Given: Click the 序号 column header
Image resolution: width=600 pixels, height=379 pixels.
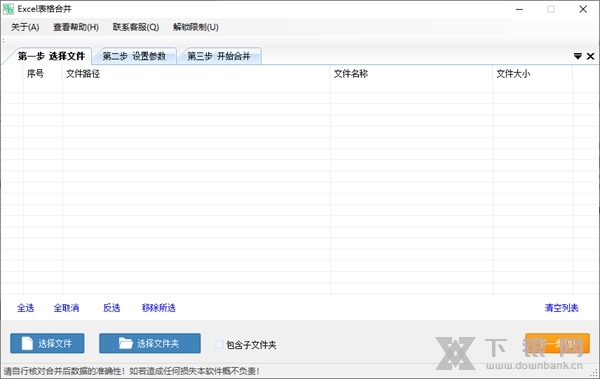Looking at the screenshot, I should pos(42,74).
